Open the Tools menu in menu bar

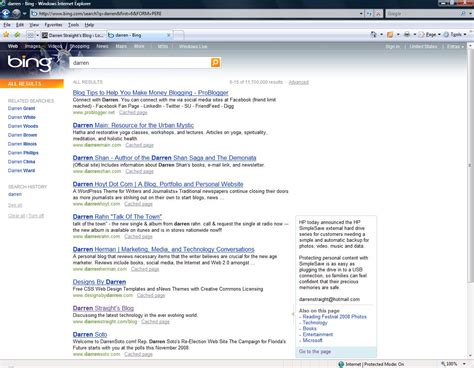73,25
